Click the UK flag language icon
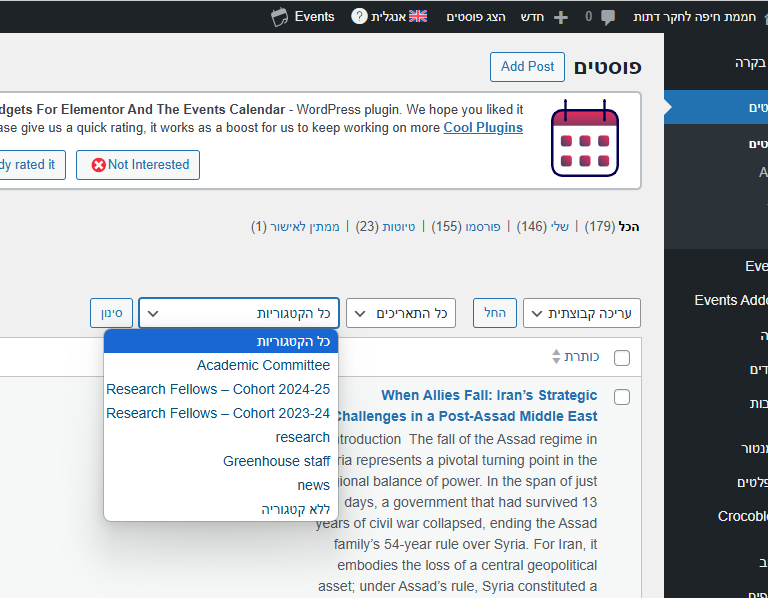The height and width of the screenshot is (598, 768). 418,17
